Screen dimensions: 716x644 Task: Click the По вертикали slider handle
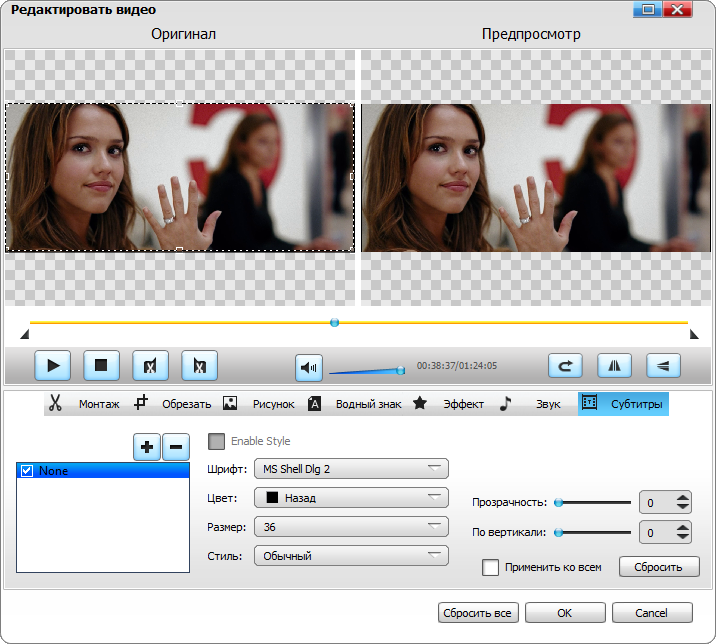558,533
